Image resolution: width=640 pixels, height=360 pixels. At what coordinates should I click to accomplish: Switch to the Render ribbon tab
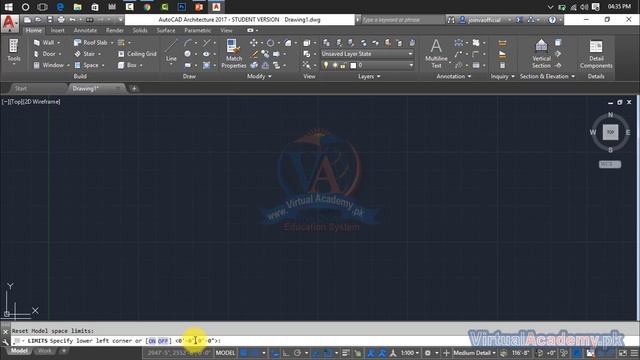pyautogui.click(x=115, y=30)
